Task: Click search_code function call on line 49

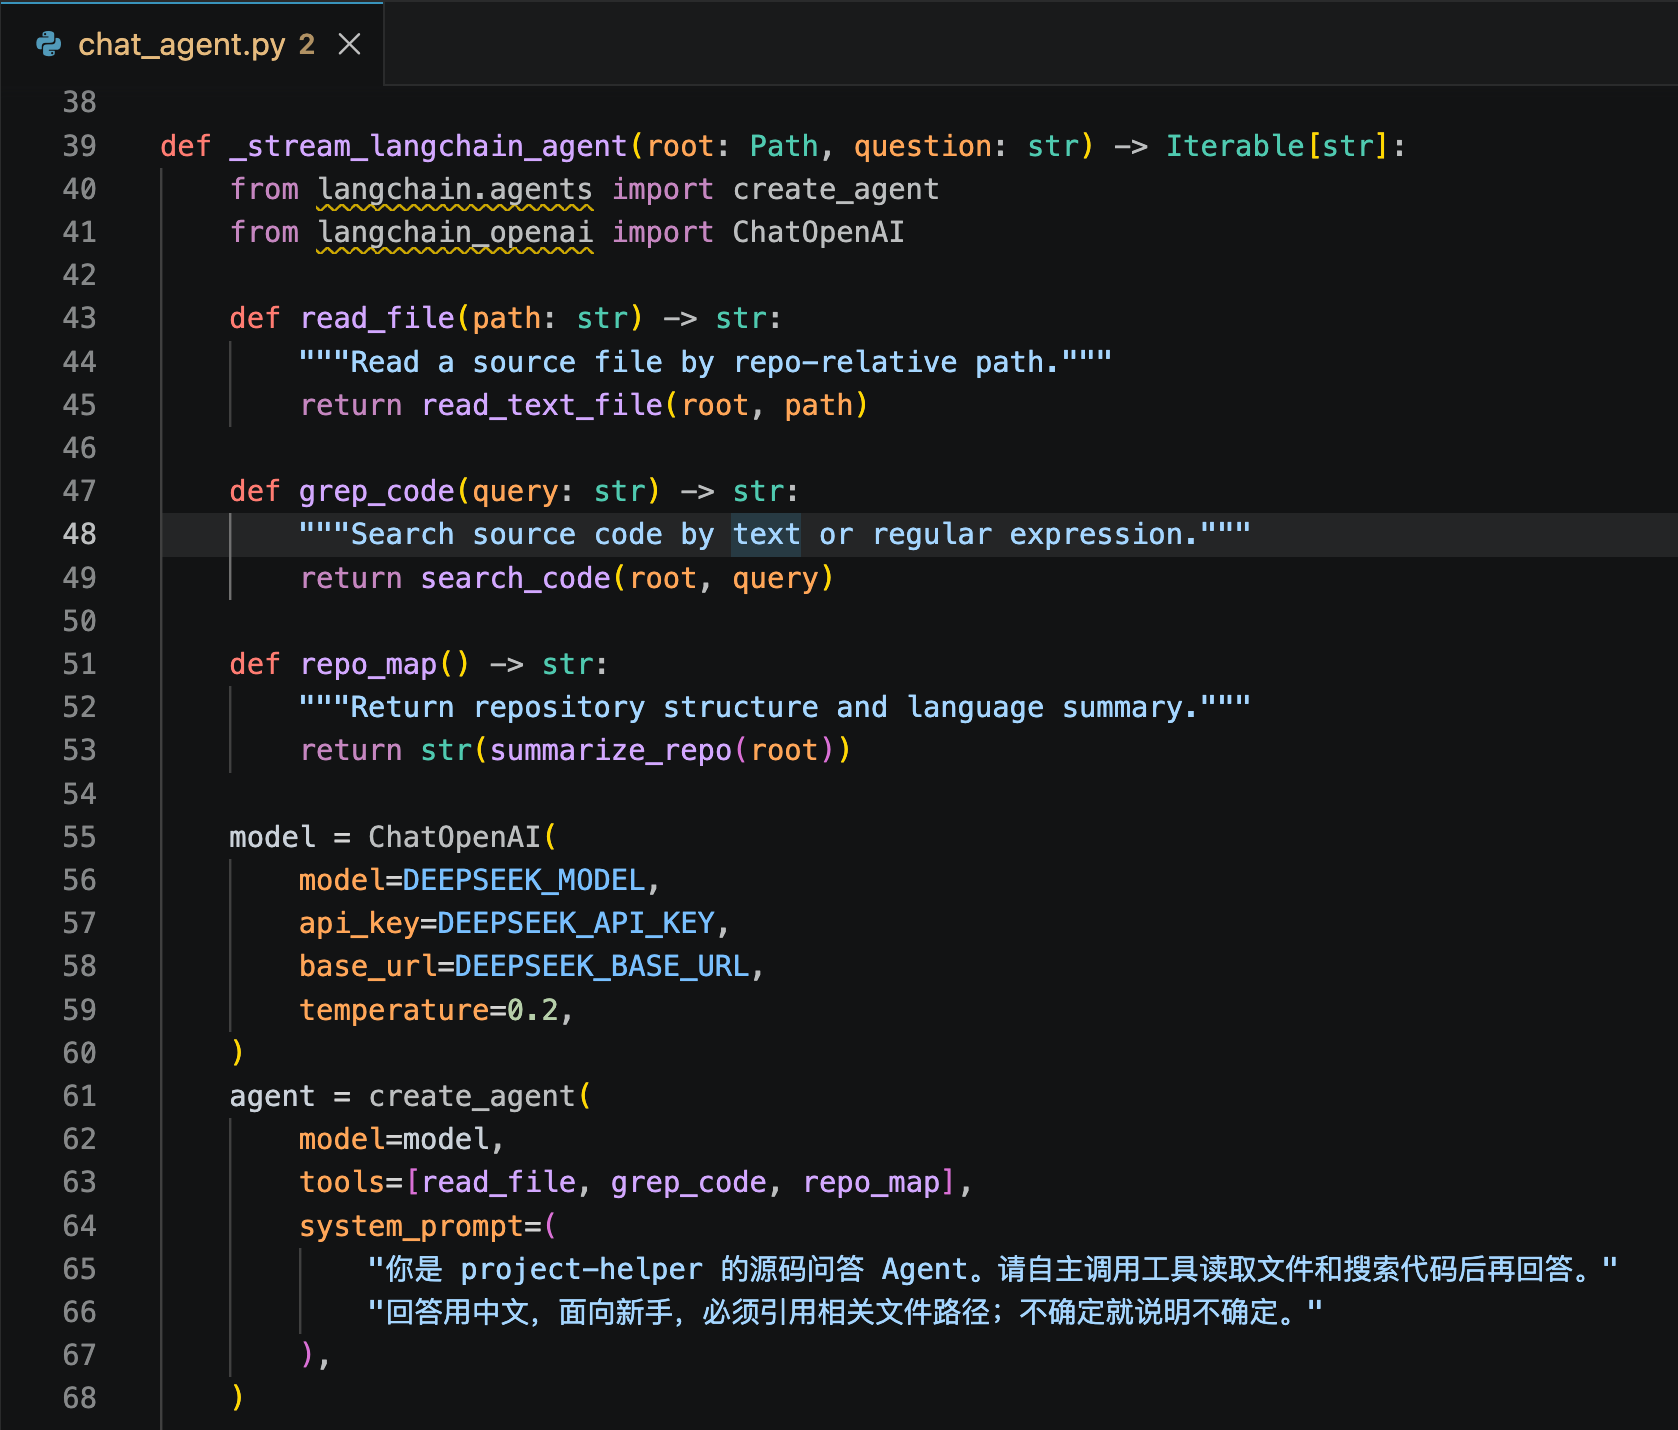Action: coord(515,578)
